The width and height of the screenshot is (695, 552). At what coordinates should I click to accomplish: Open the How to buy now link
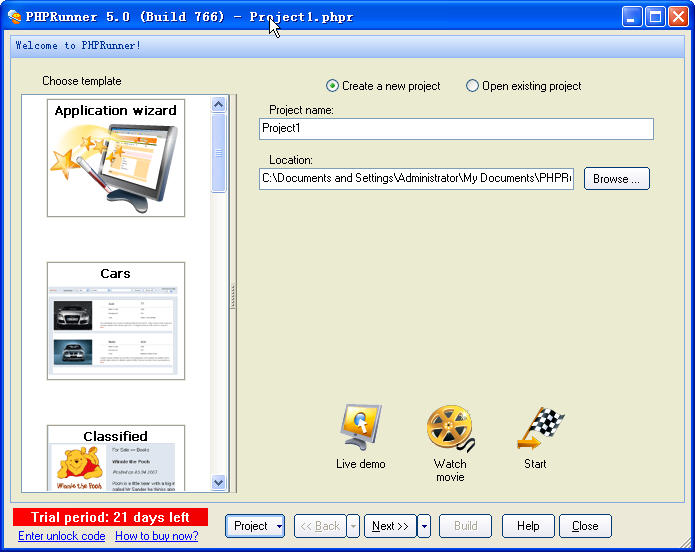pos(156,537)
